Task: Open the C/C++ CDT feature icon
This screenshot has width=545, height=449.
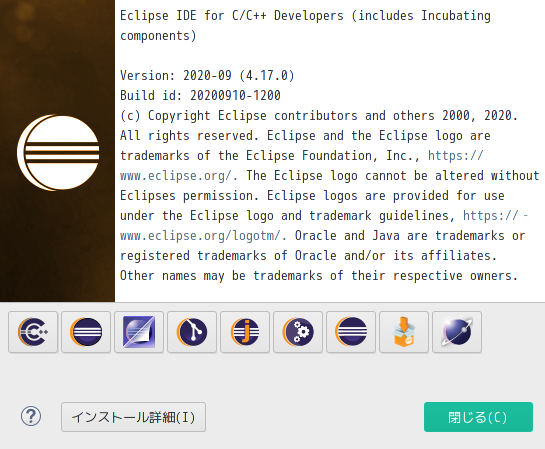Action: [33, 332]
